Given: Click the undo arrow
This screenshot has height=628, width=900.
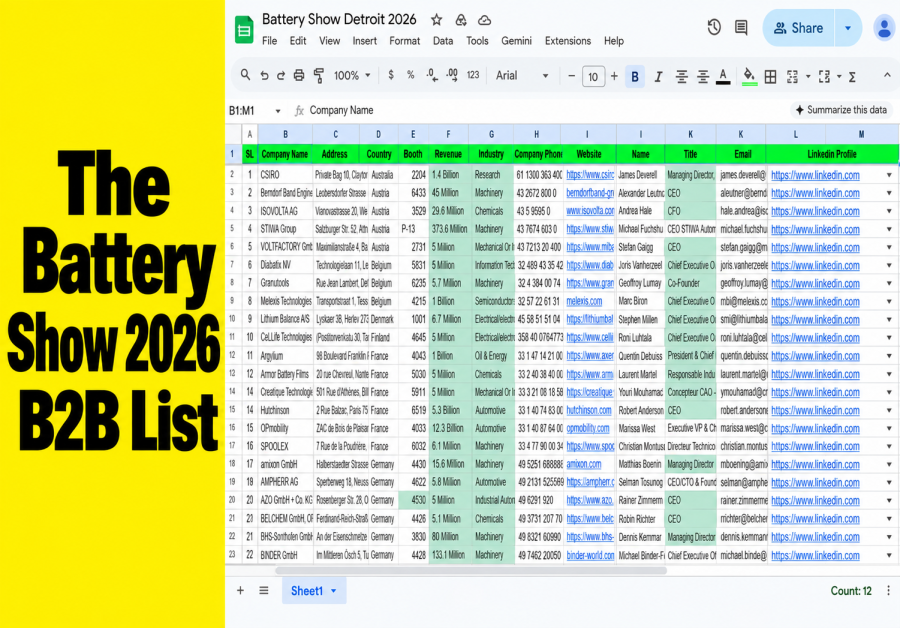Looking at the screenshot, I should (264, 76).
